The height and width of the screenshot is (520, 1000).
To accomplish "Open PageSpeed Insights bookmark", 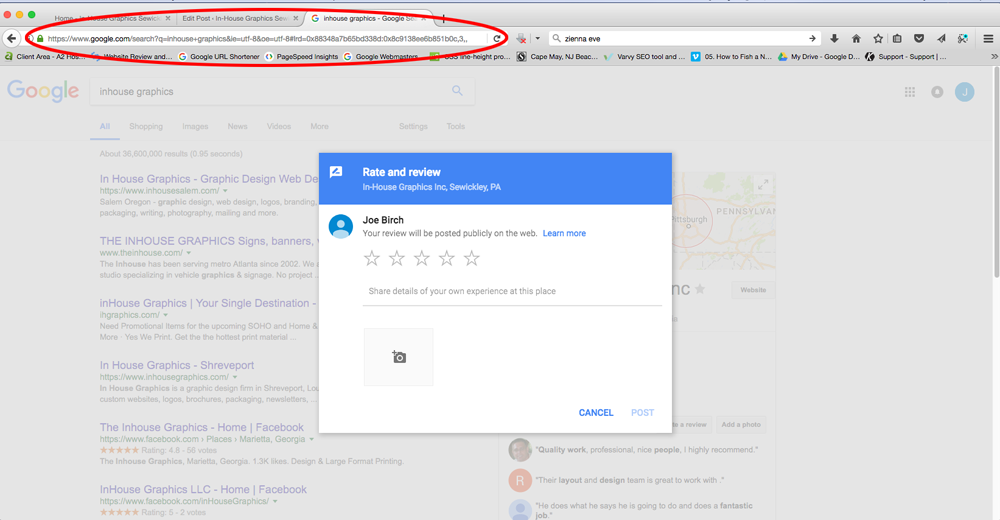I will click(301, 57).
